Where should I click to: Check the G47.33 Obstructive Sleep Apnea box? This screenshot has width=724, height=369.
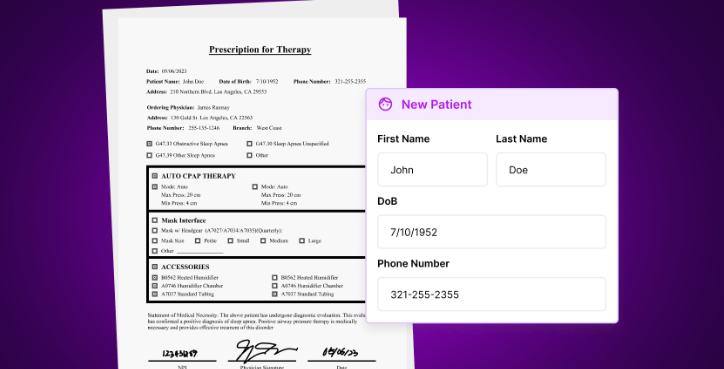click(149, 144)
